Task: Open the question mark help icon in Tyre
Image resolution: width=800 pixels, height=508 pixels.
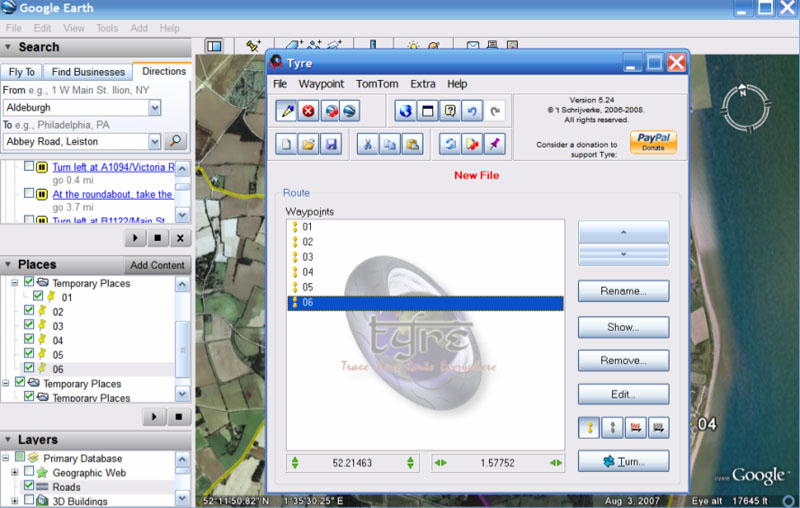Action: click(x=450, y=111)
